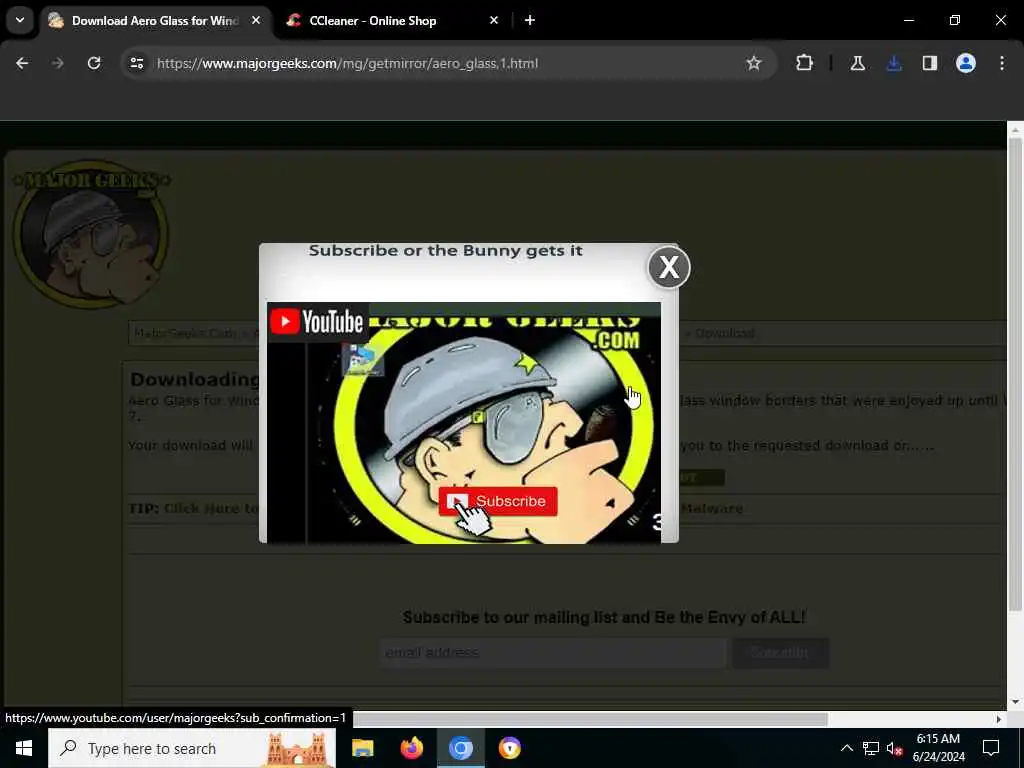Open Firefox from taskbar
Screen dimensions: 1024x768
pyautogui.click(x=411, y=748)
